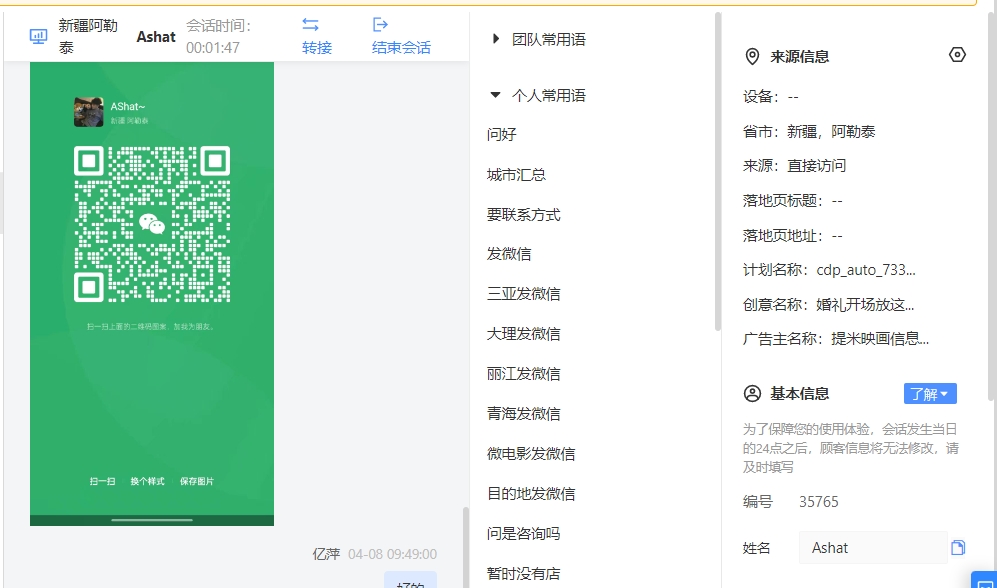Screen dimensions: 997x588
Task: Expand the 团队常用语 section
Action: (539, 39)
